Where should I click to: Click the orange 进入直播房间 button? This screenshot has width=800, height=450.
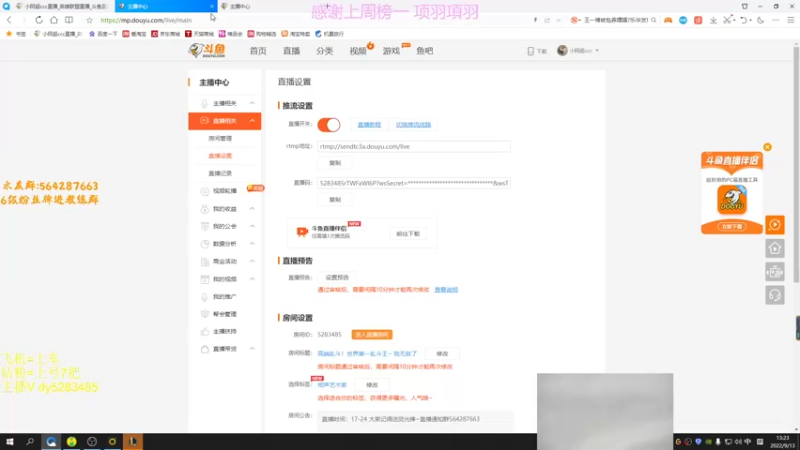(x=372, y=335)
